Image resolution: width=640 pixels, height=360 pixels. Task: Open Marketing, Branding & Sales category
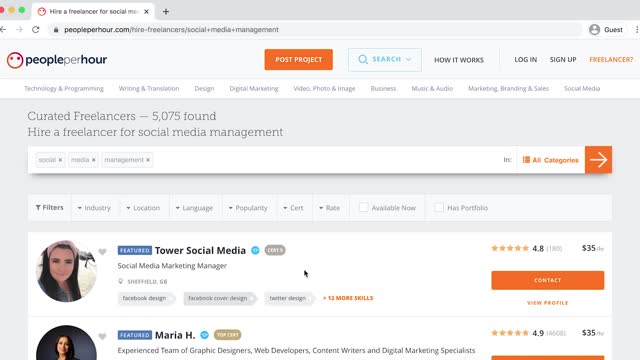(509, 89)
